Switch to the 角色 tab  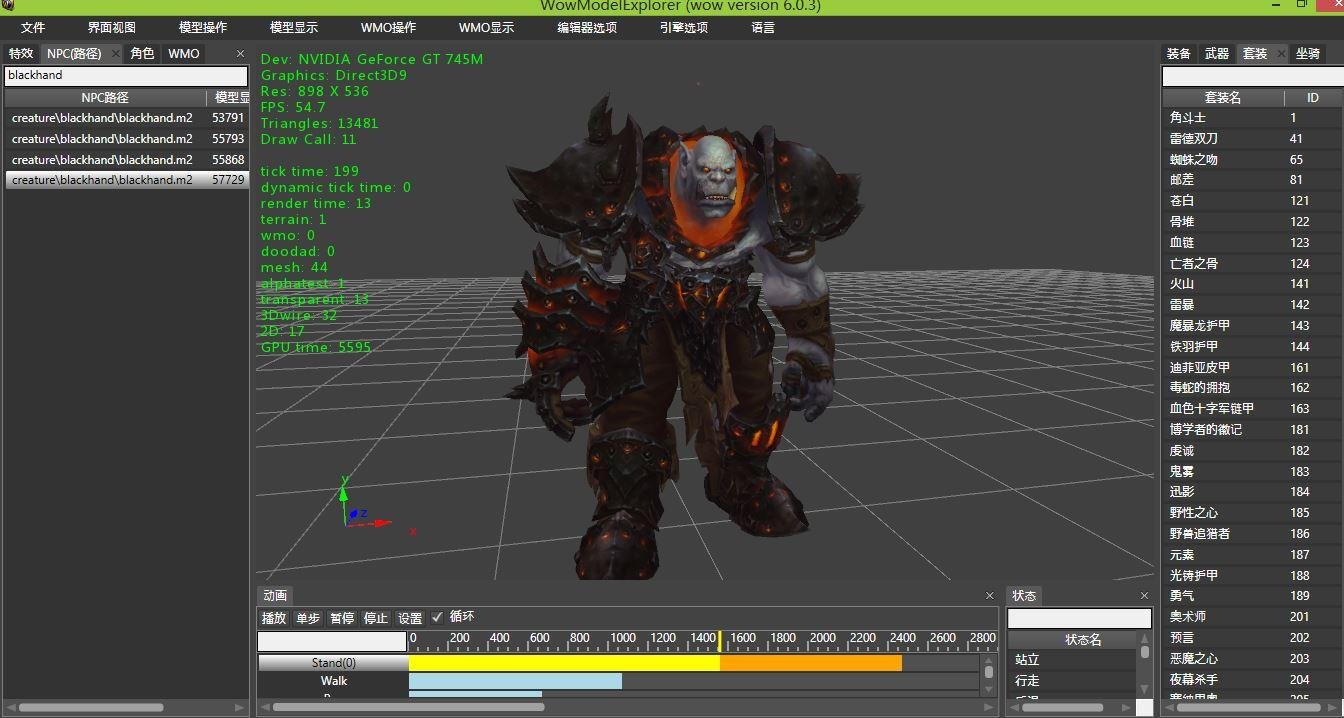click(x=142, y=54)
